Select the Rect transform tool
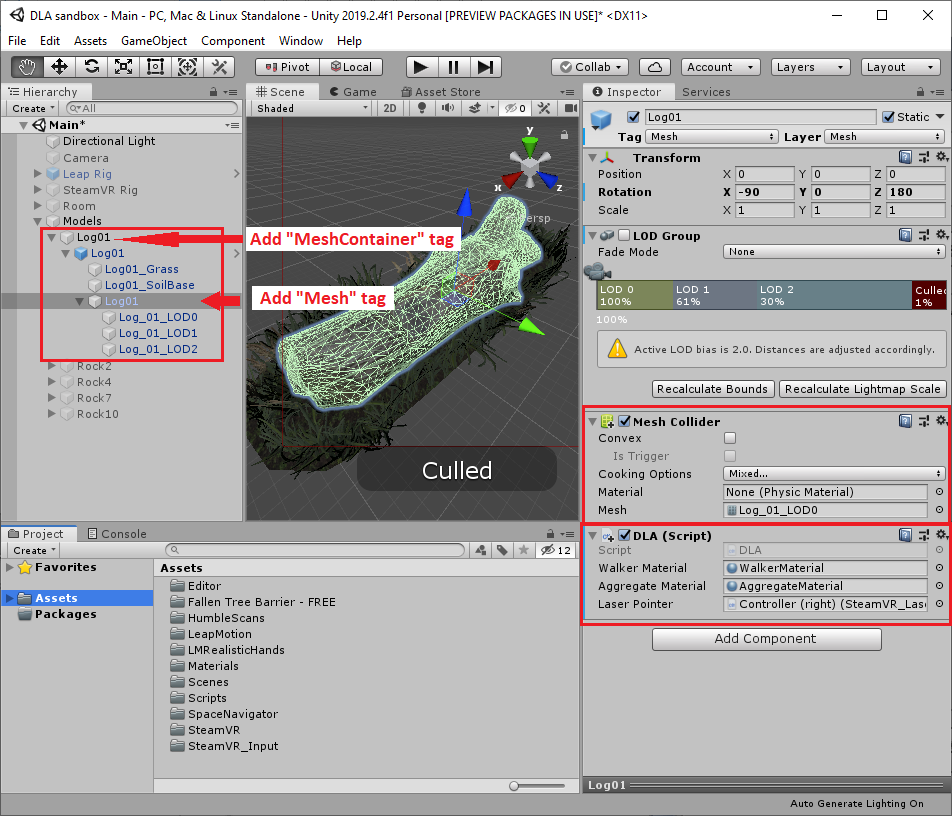The width and height of the screenshot is (952, 816). click(155, 67)
